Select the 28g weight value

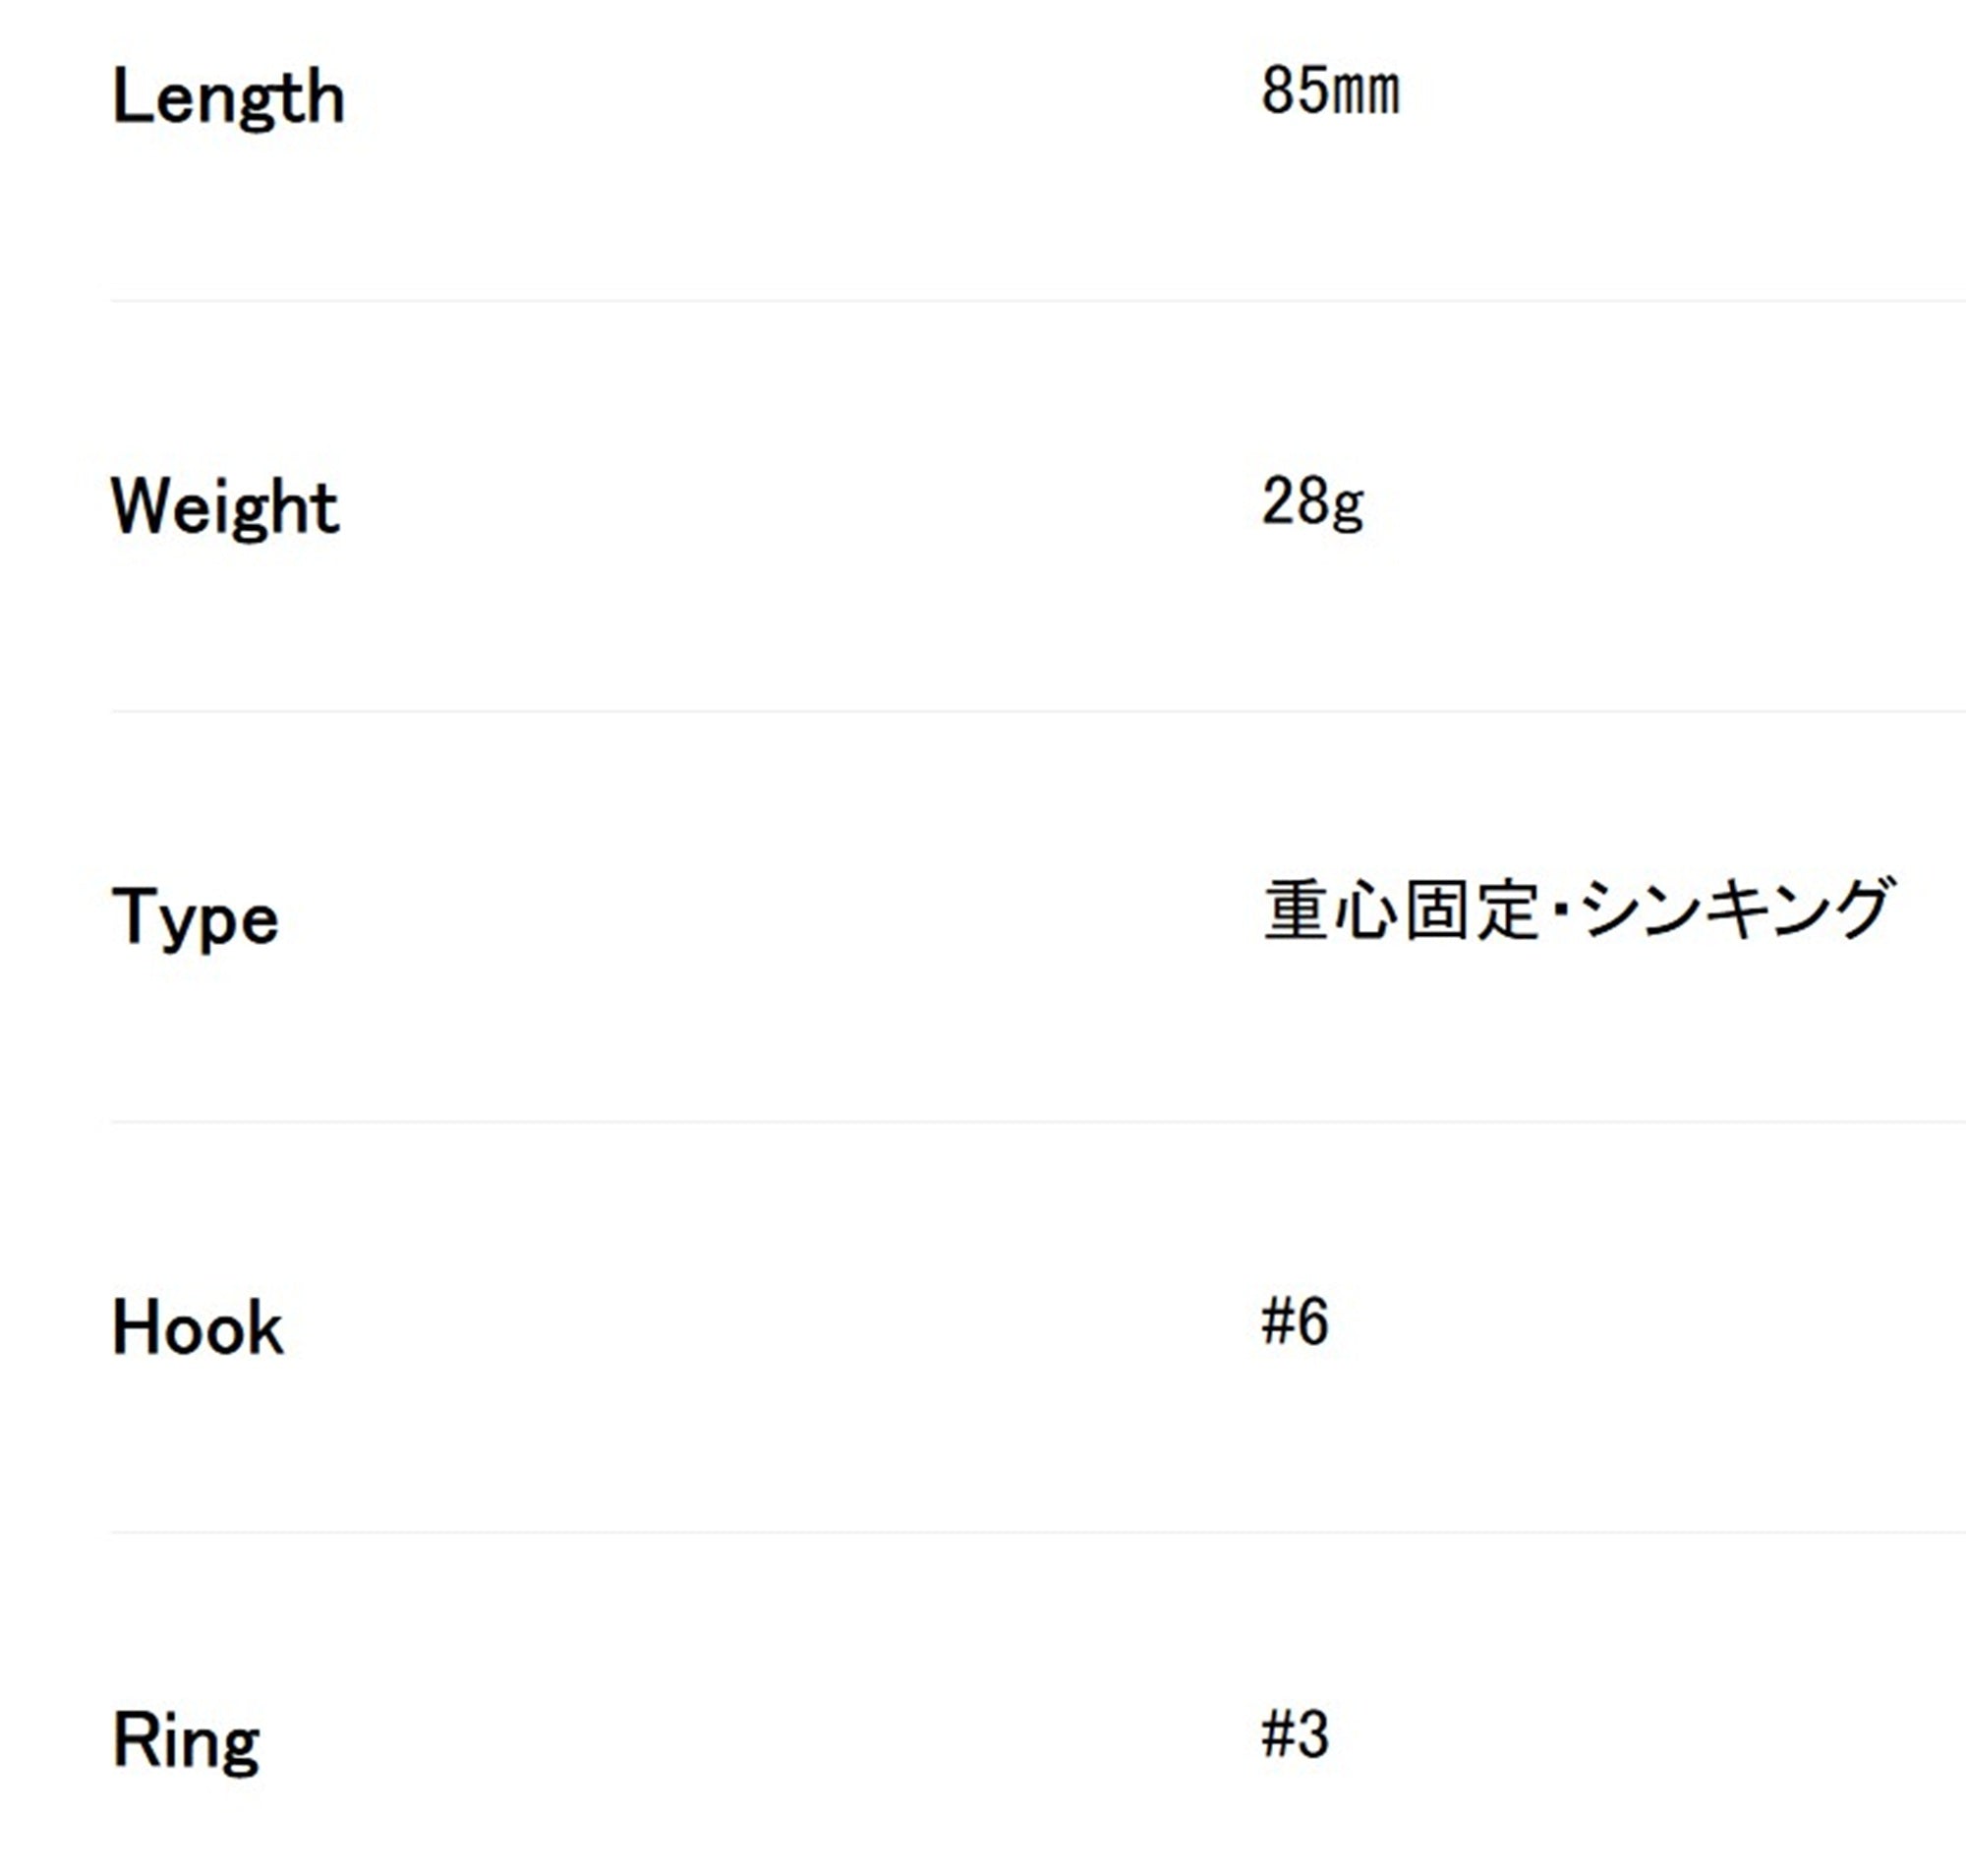point(1312,503)
